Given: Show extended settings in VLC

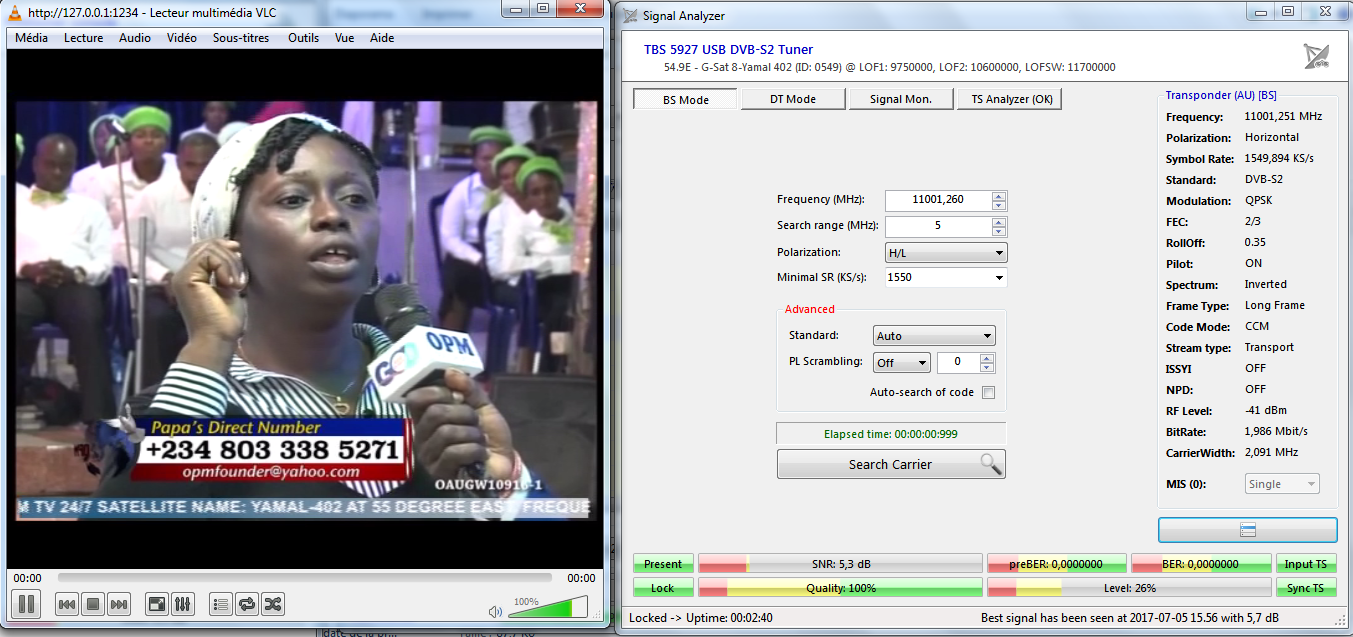Looking at the screenshot, I should pyautogui.click(x=183, y=604).
